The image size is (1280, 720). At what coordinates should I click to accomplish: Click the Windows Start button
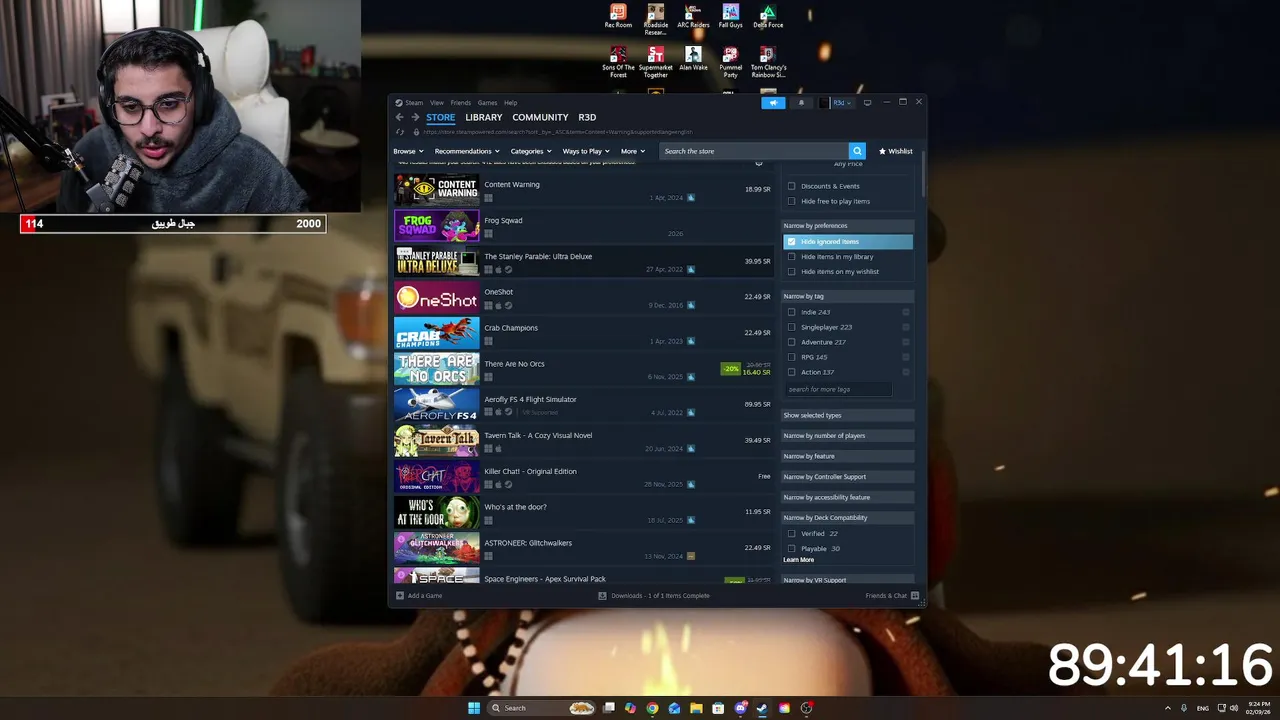[x=474, y=708]
